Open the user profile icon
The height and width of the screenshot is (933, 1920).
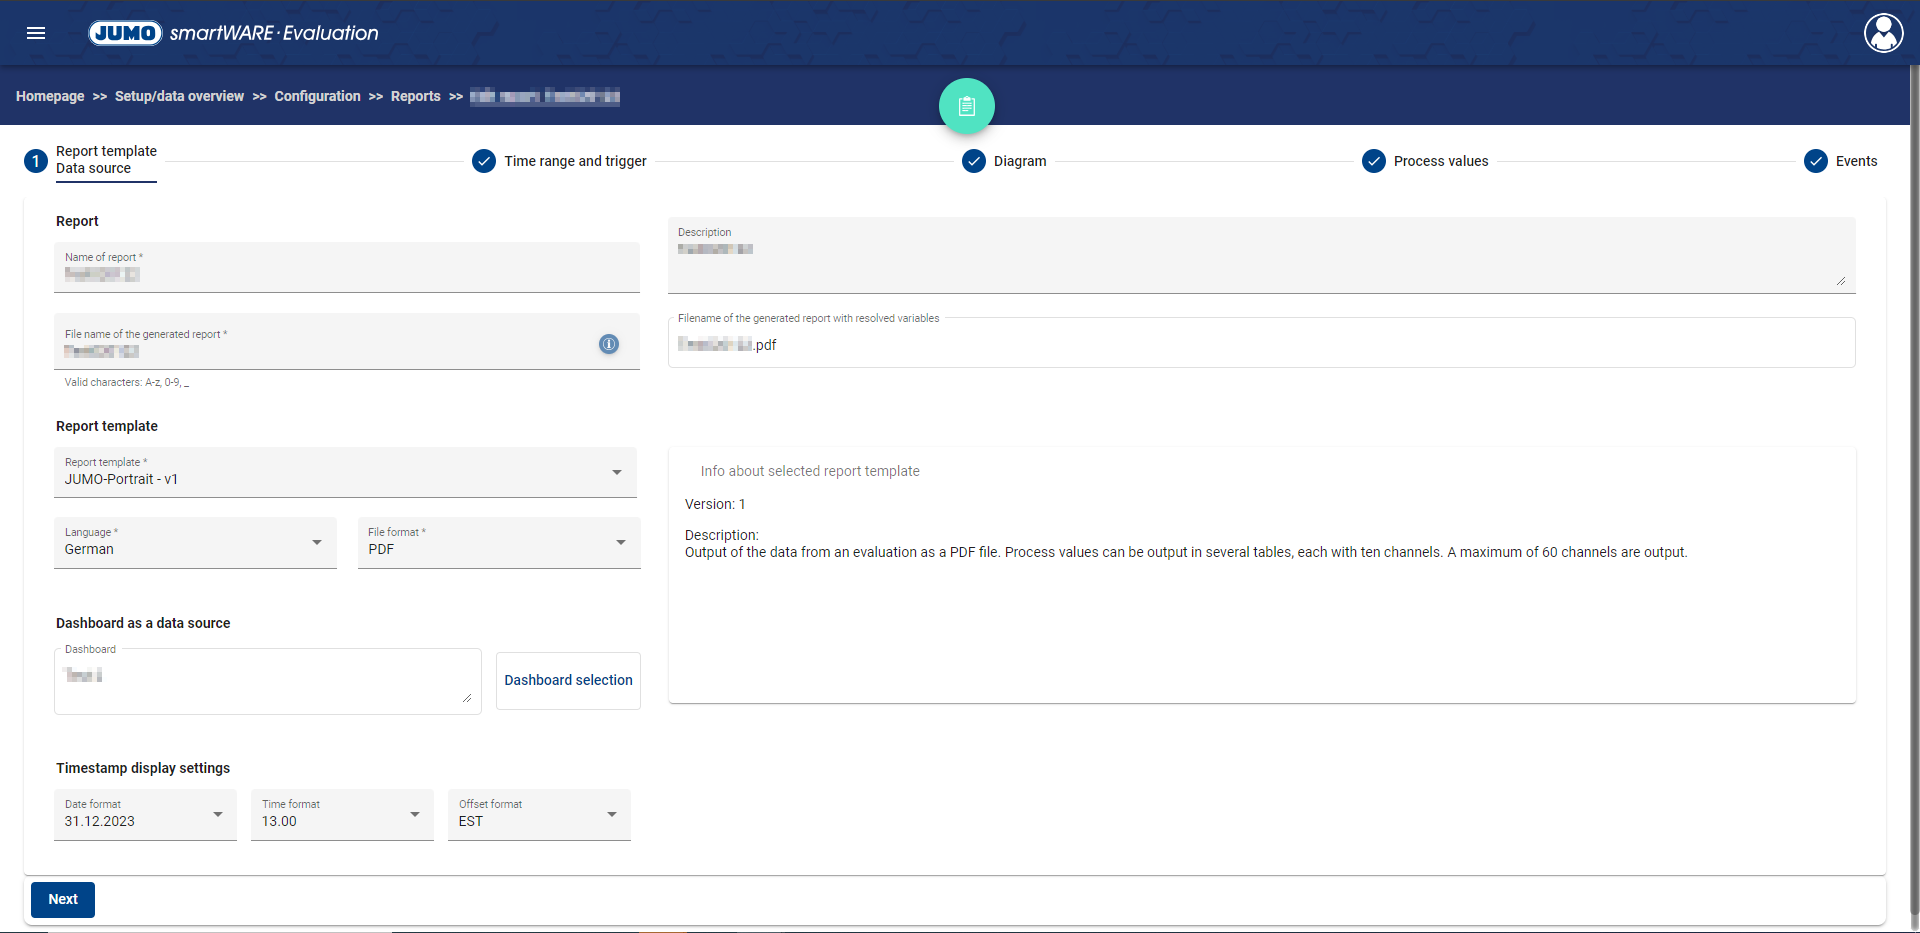[x=1883, y=33]
